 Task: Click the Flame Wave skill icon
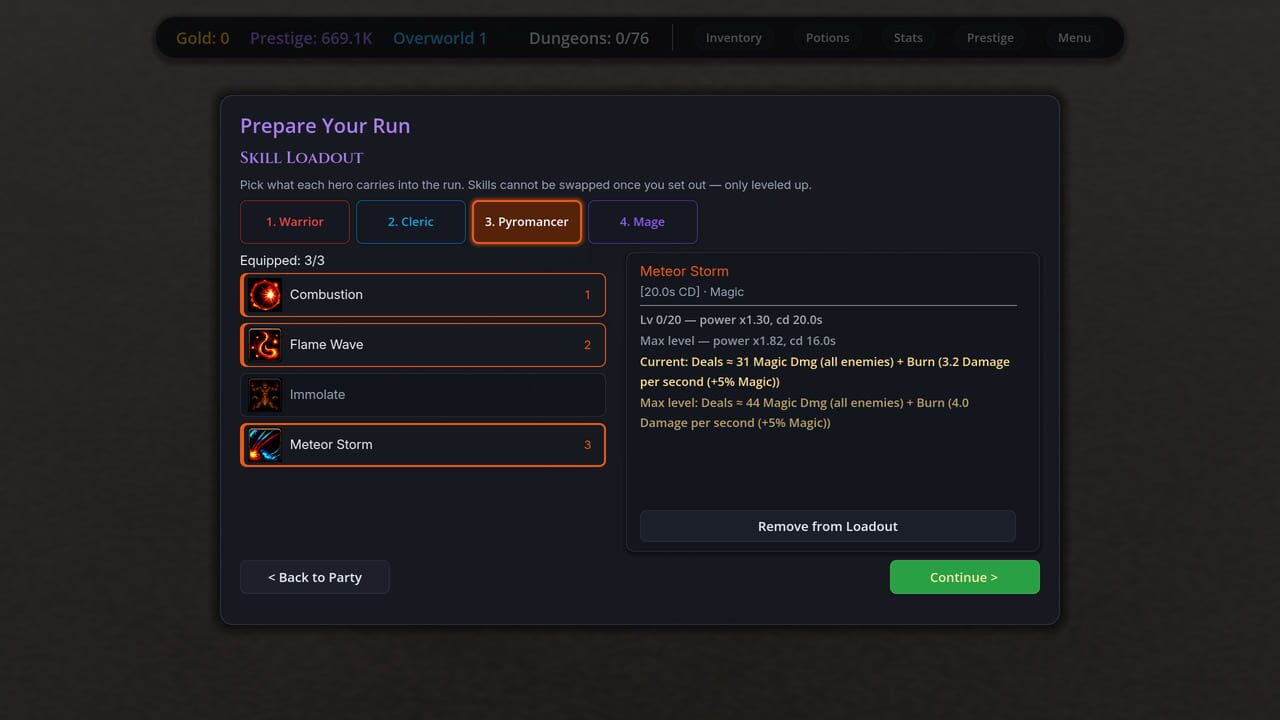pos(265,345)
